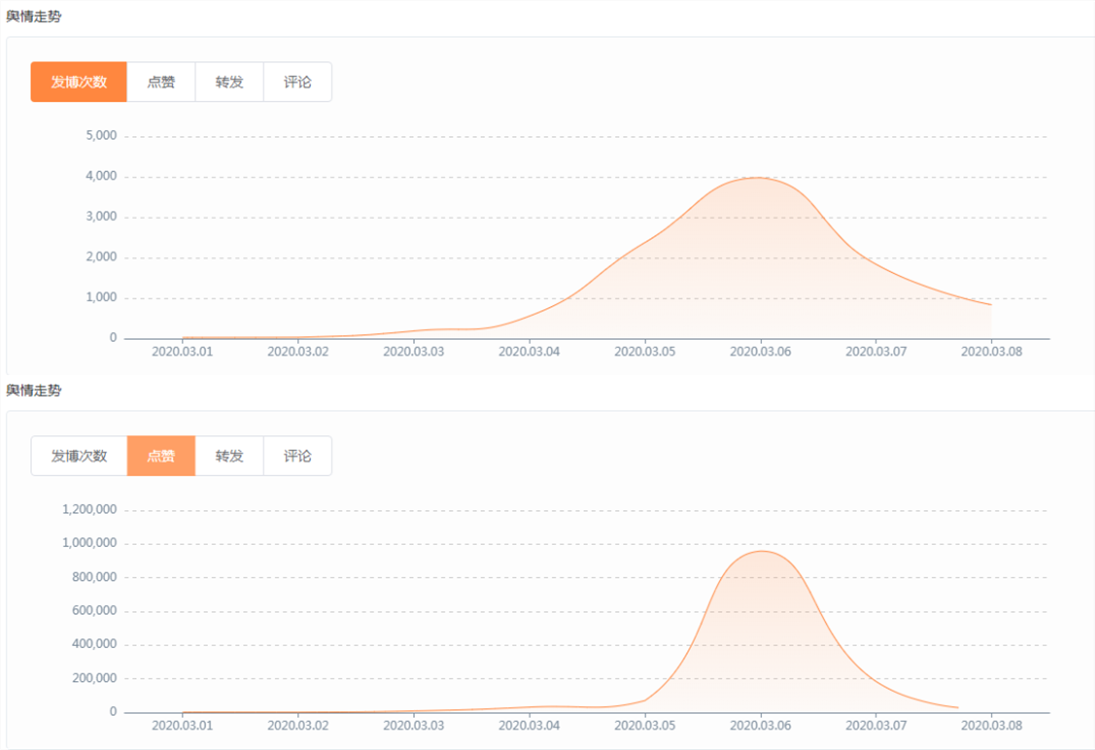
Task: Click active 点赞 tab in bottom chart
Action: (x=161, y=456)
